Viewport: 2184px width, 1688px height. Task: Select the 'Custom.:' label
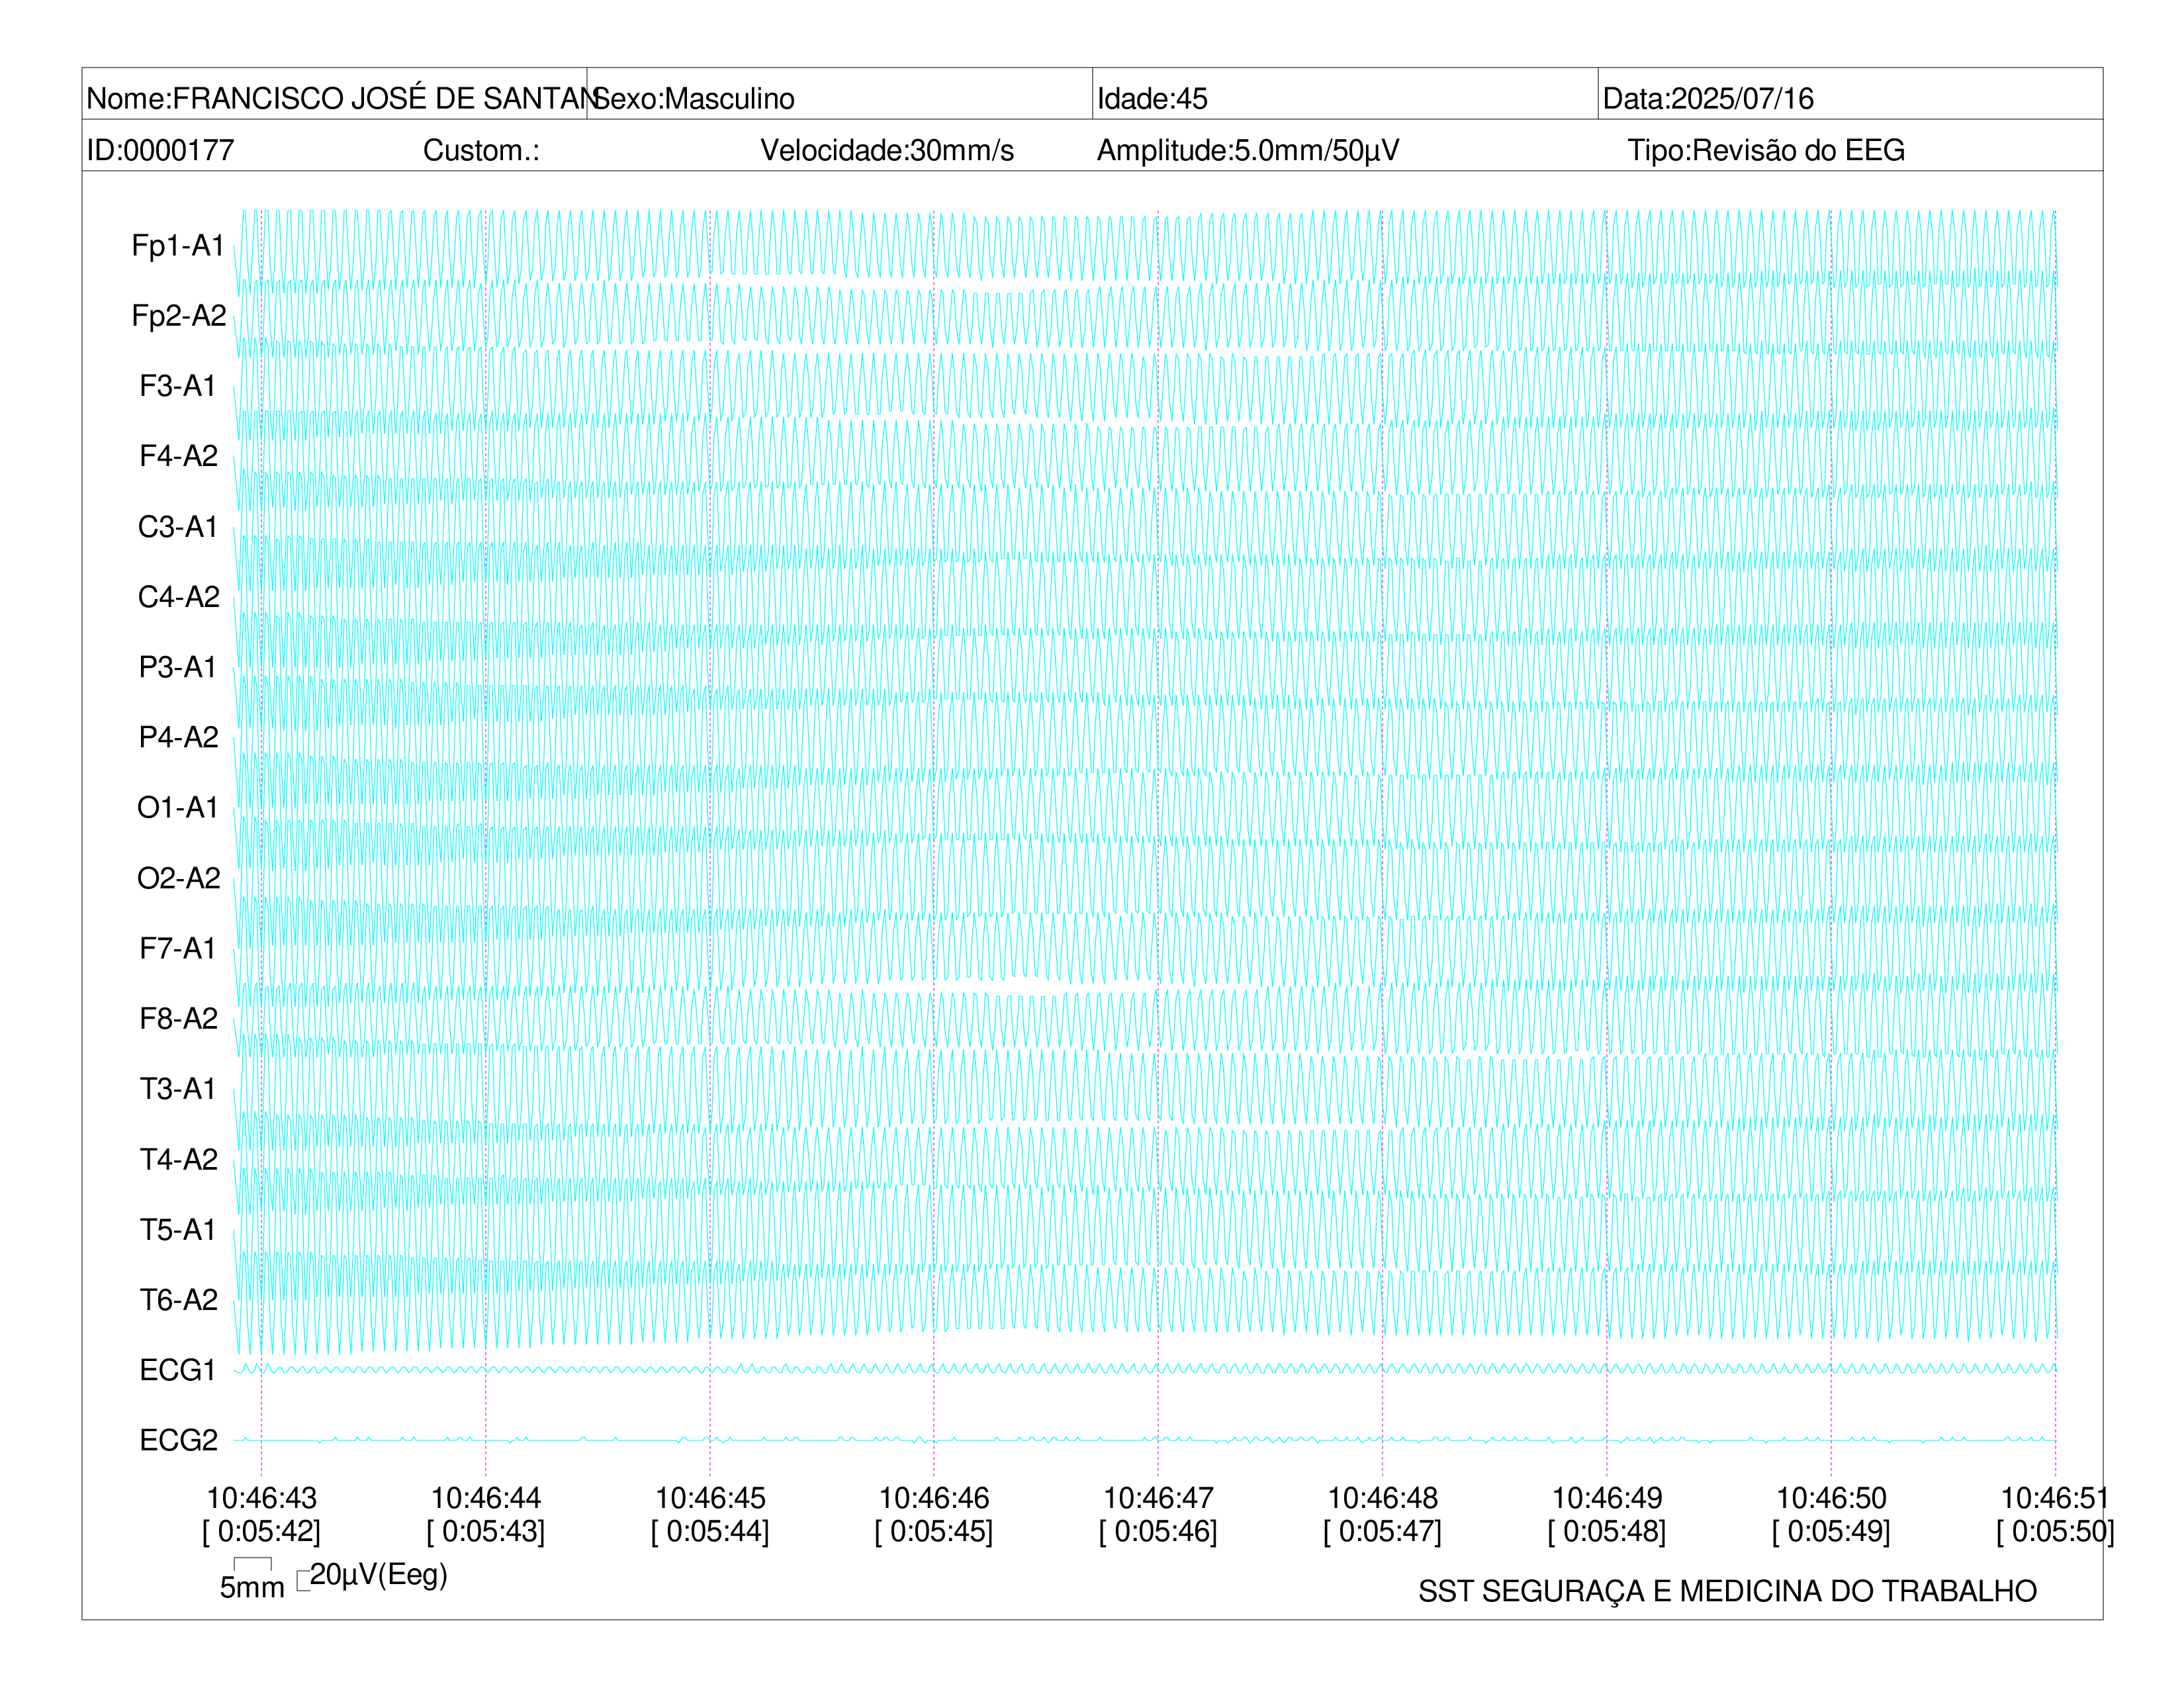pos(481,150)
